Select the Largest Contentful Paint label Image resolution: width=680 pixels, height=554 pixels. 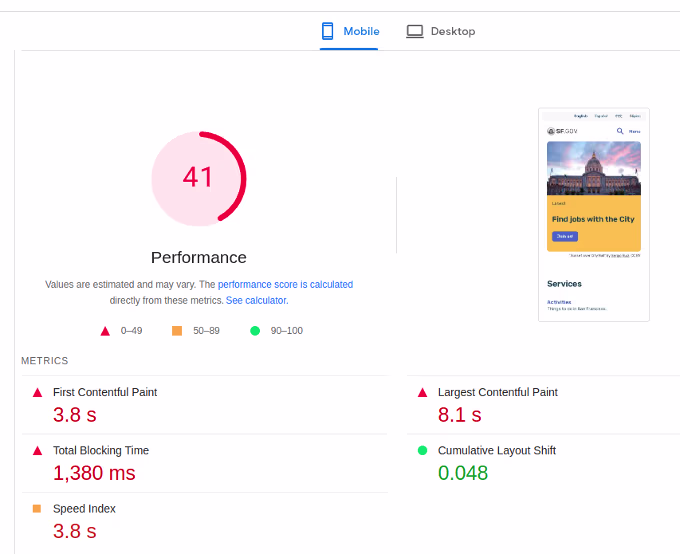pyautogui.click(x=498, y=392)
